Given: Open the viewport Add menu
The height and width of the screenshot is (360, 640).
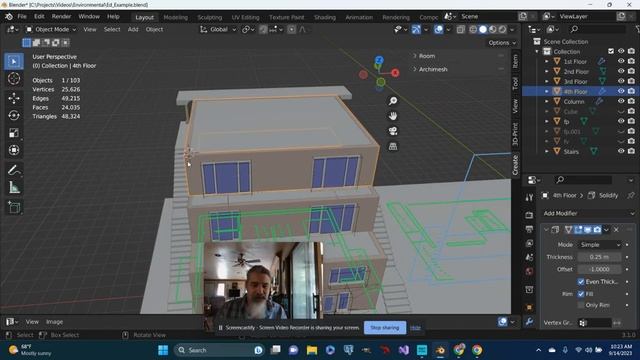Looking at the screenshot, I should [x=133, y=29].
